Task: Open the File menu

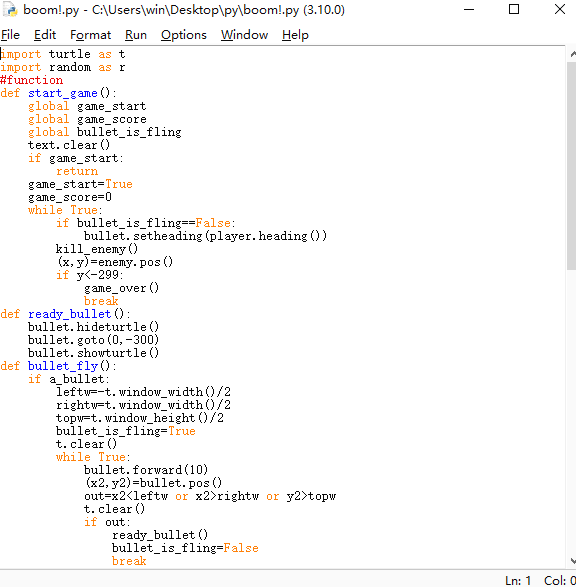Action: [x=10, y=35]
